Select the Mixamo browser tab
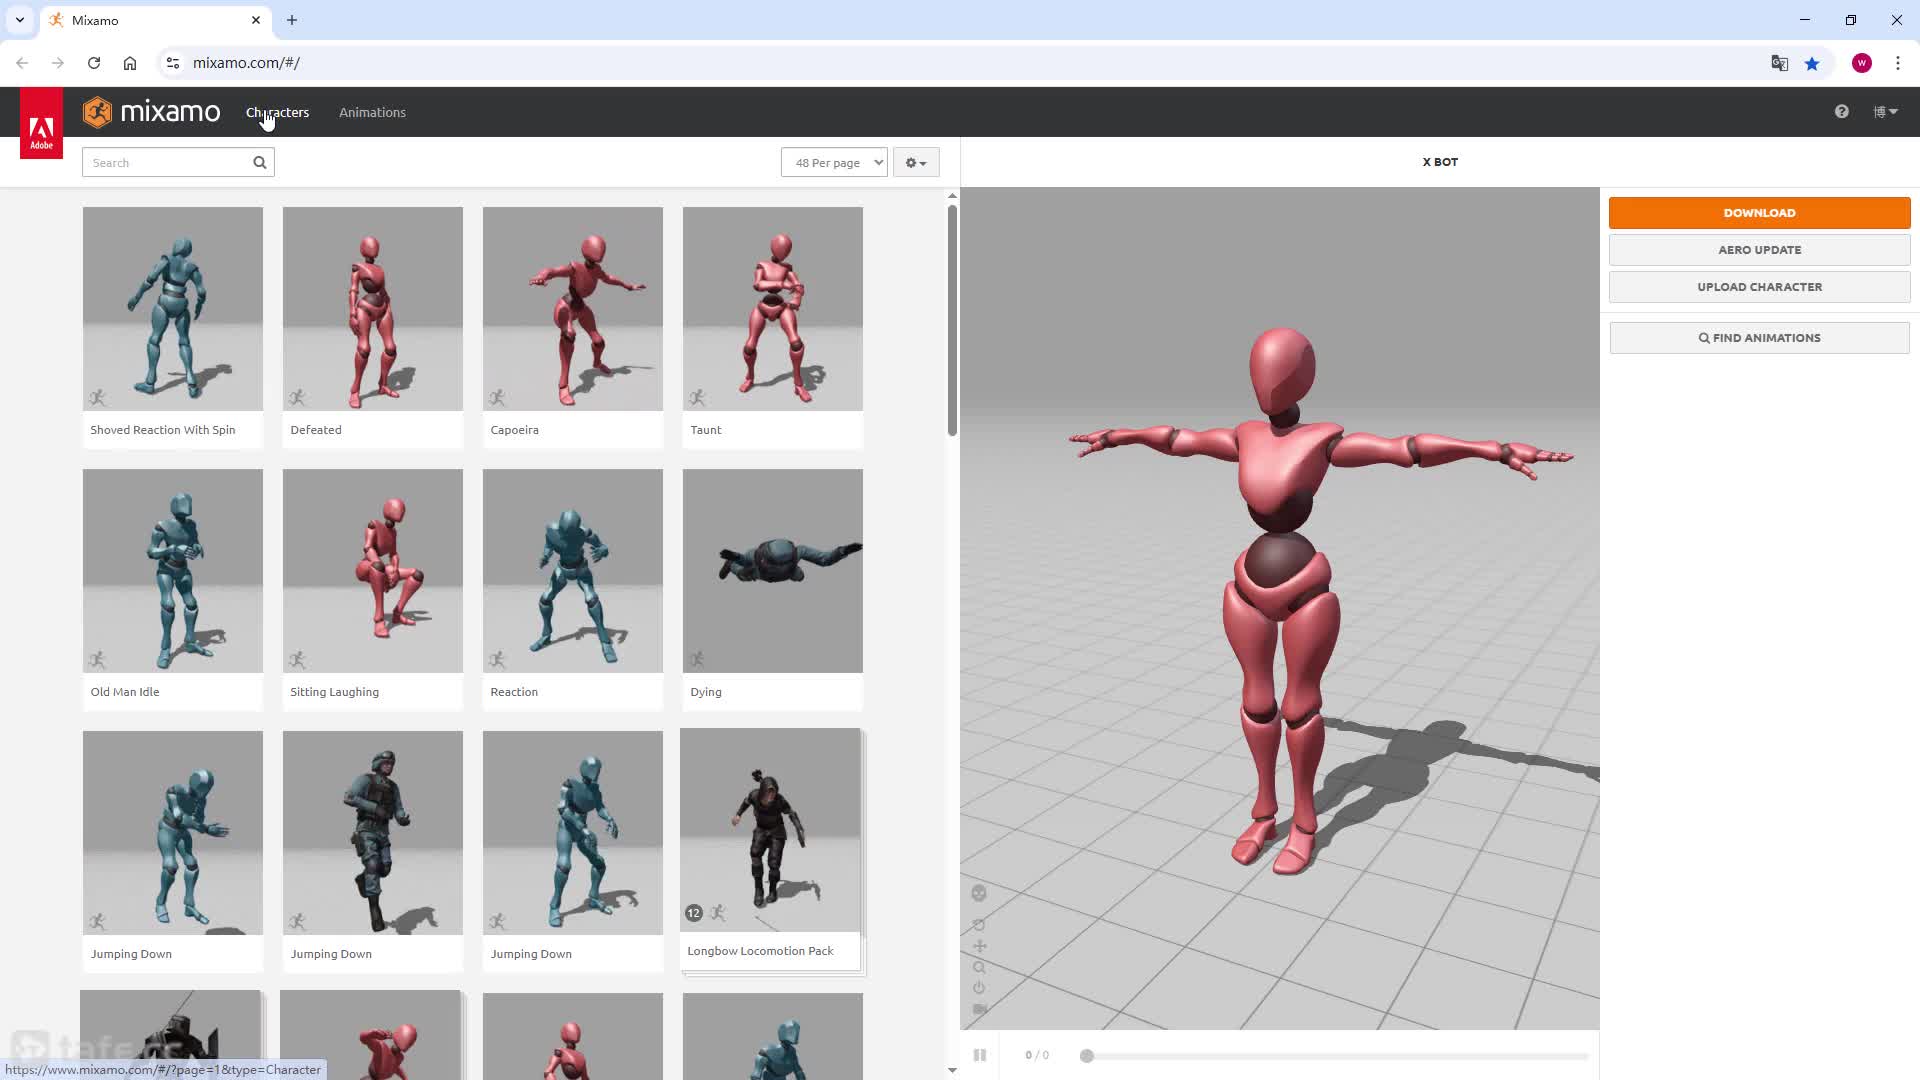1920x1080 pixels. [155, 20]
